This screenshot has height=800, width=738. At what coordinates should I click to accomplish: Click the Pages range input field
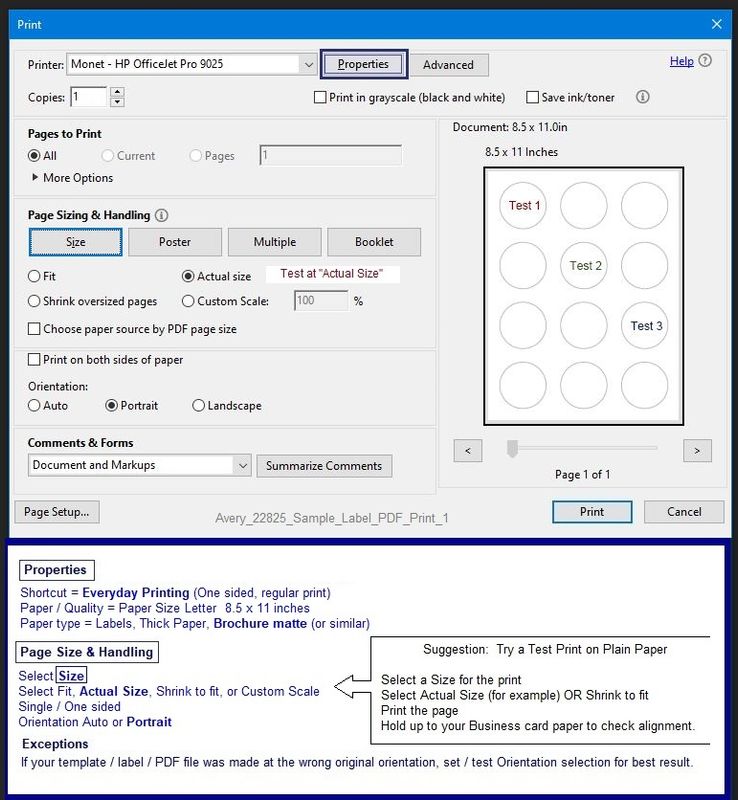[331, 155]
